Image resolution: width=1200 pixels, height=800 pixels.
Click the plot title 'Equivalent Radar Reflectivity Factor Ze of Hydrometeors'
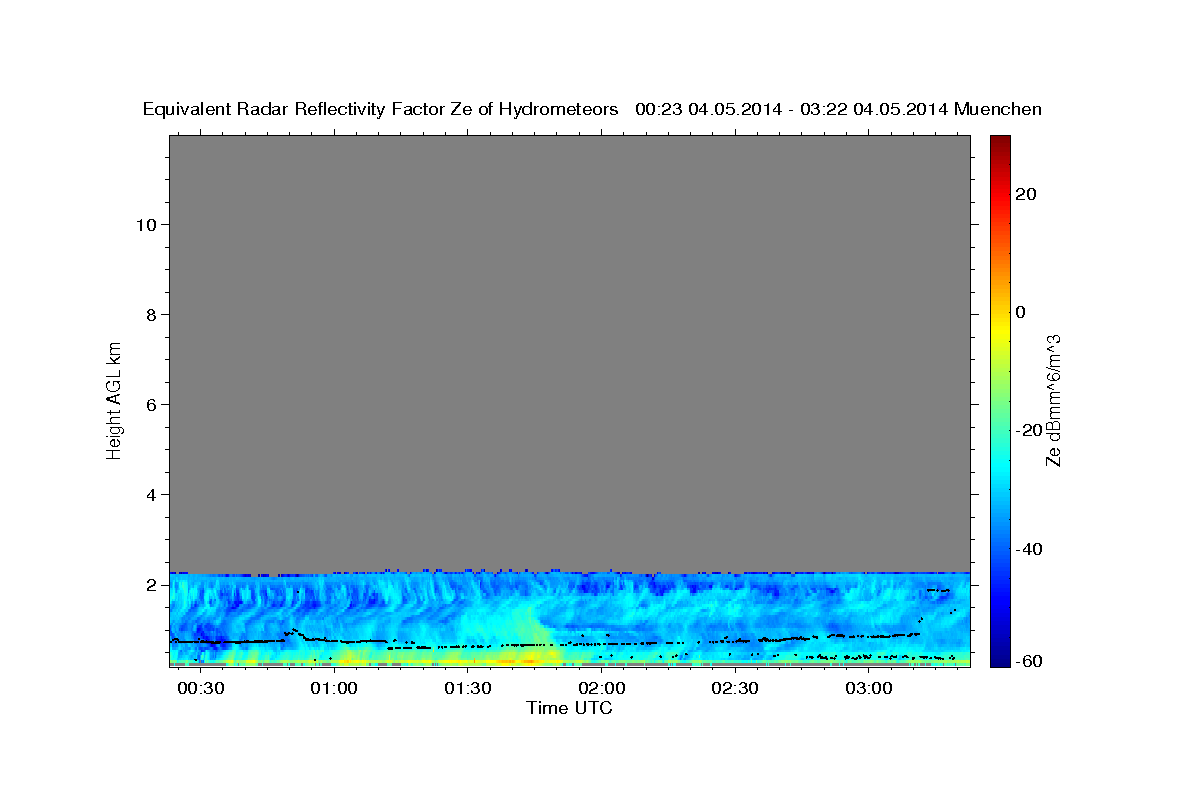pos(380,109)
